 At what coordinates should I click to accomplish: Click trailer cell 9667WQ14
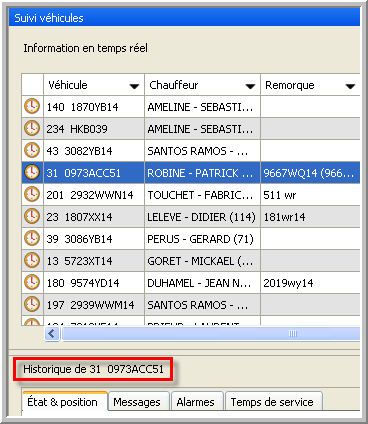click(310, 173)
